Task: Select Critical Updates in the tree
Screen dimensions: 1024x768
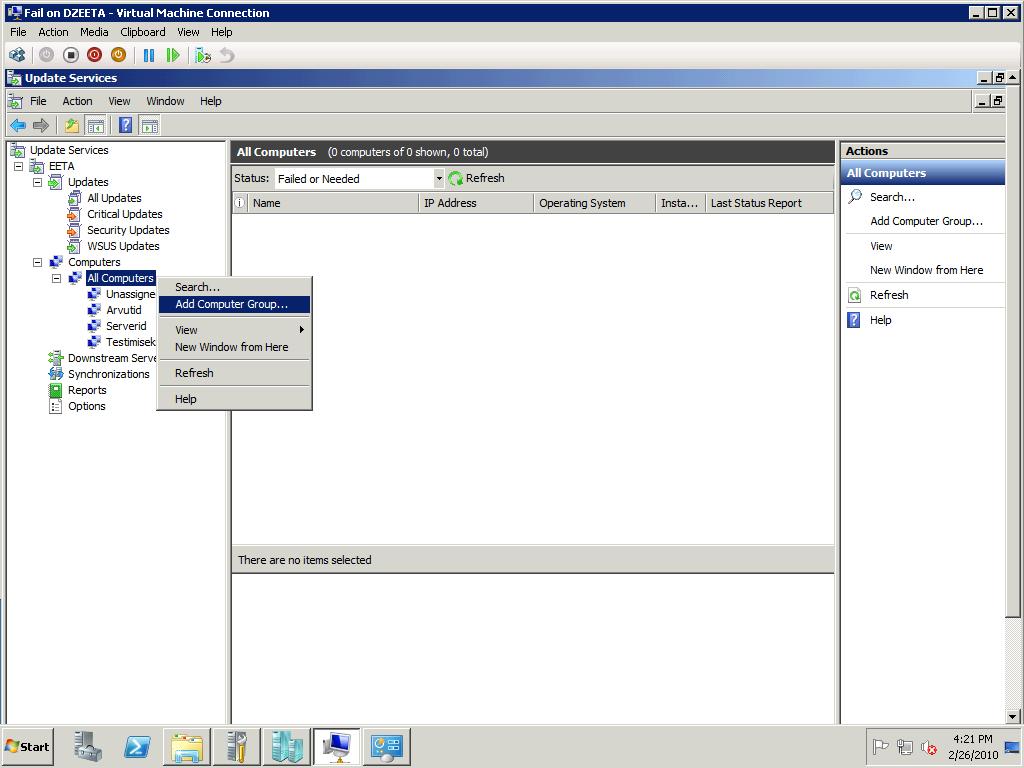Action: [x=125, y=214]
